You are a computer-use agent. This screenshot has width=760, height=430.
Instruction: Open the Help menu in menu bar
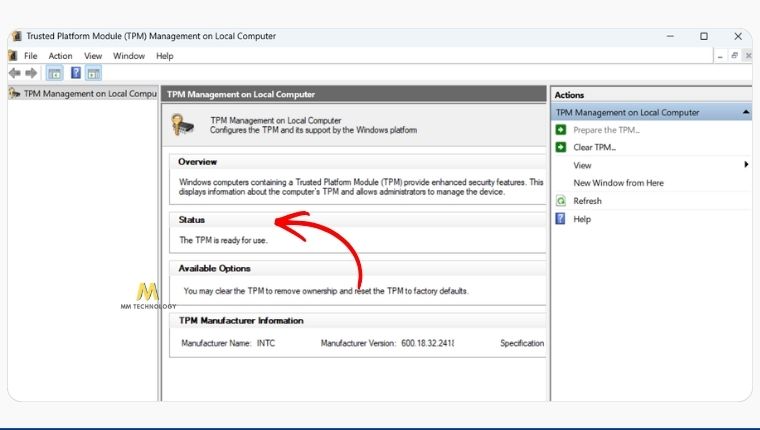[164, 56]
